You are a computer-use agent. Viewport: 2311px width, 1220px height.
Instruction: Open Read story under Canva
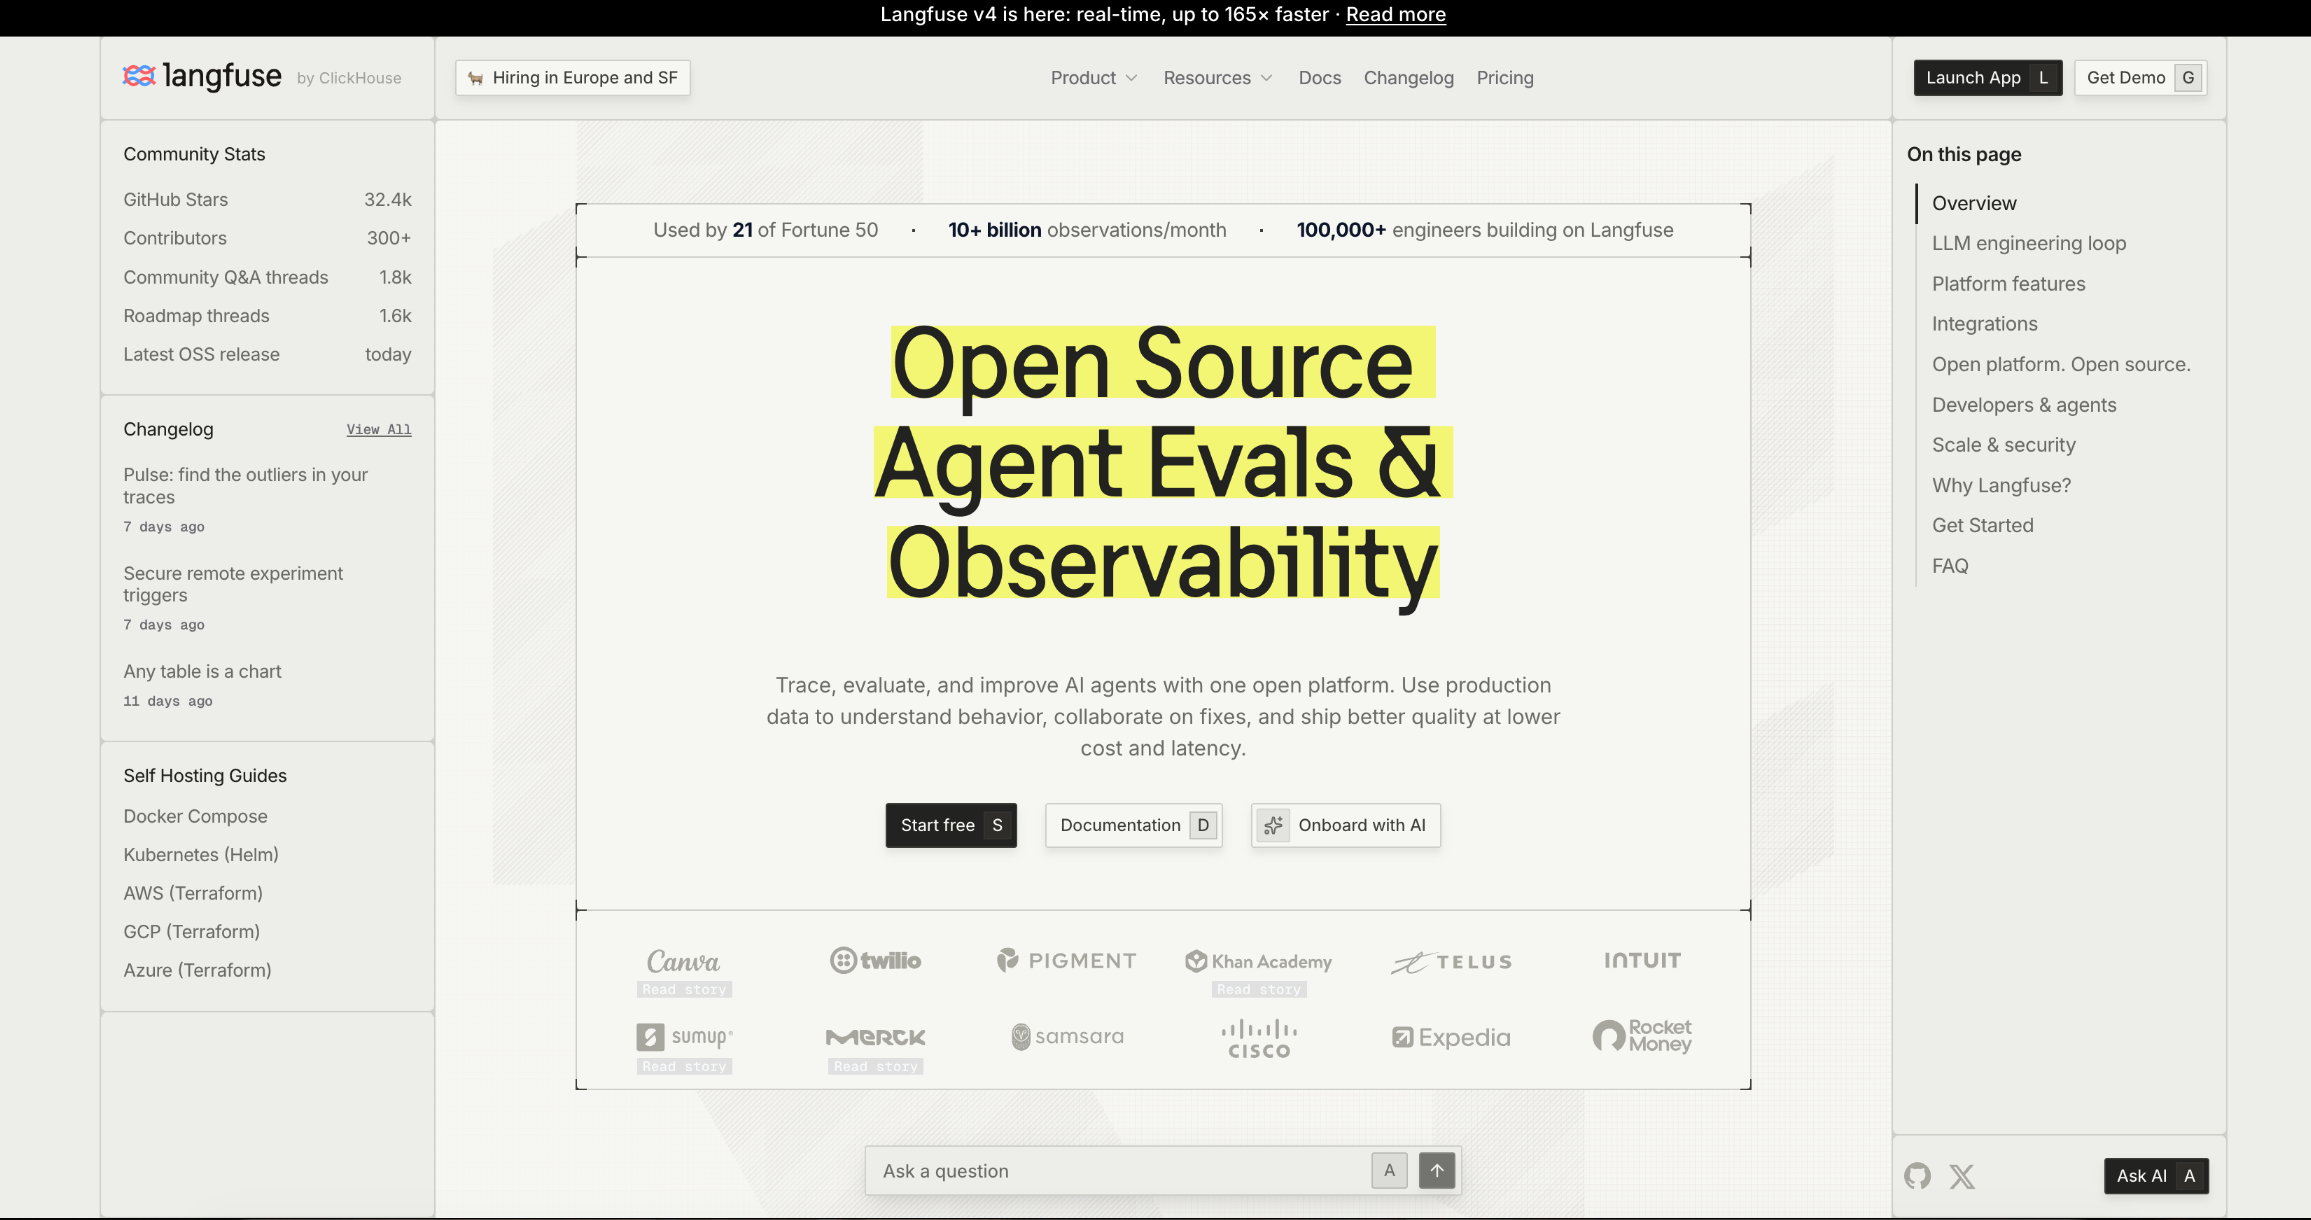coord(684,990)
